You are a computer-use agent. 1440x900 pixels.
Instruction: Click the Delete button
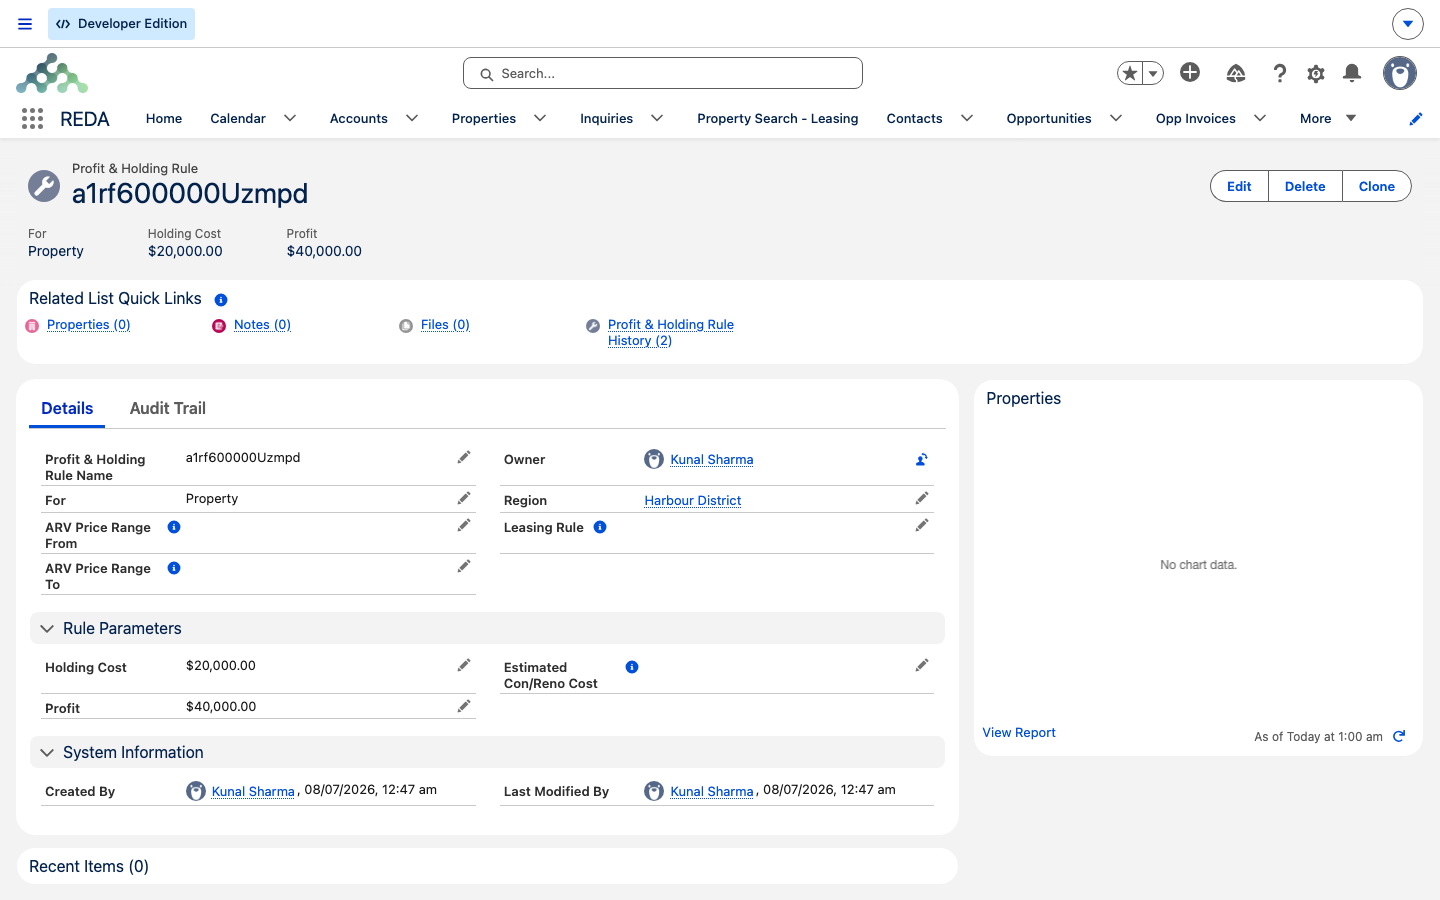pos(1305,187)
